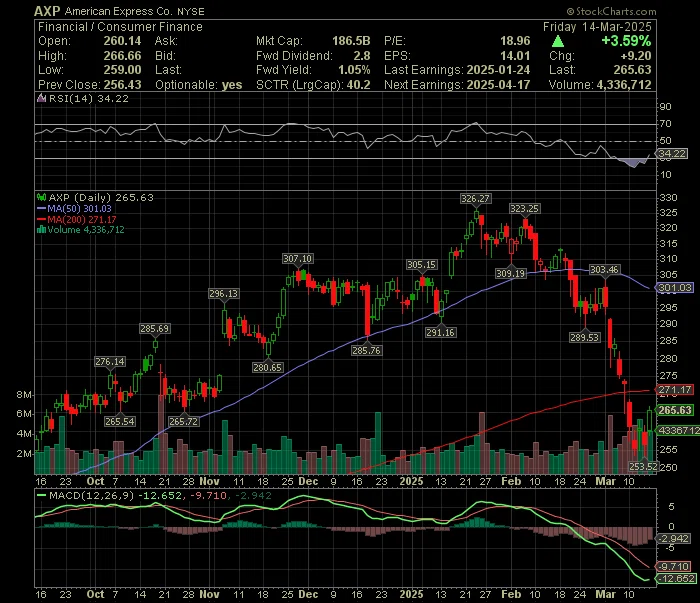The width and height of the screenshot is (700, 603).
Task: Click the red MA(200) line sample in the legend
Action: click(42, 219)
